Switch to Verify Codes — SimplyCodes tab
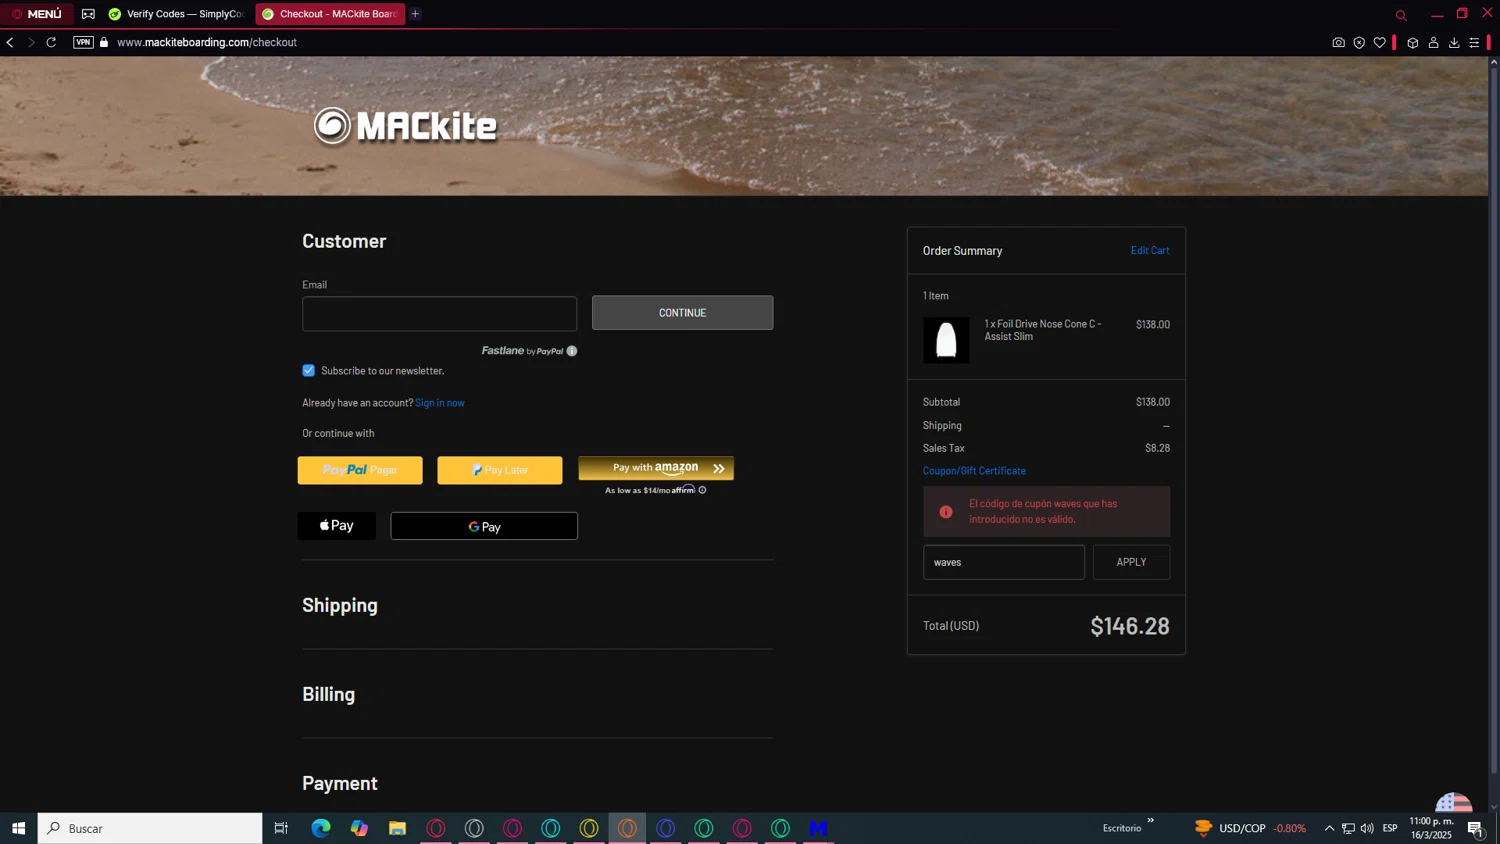 (177, 14)
